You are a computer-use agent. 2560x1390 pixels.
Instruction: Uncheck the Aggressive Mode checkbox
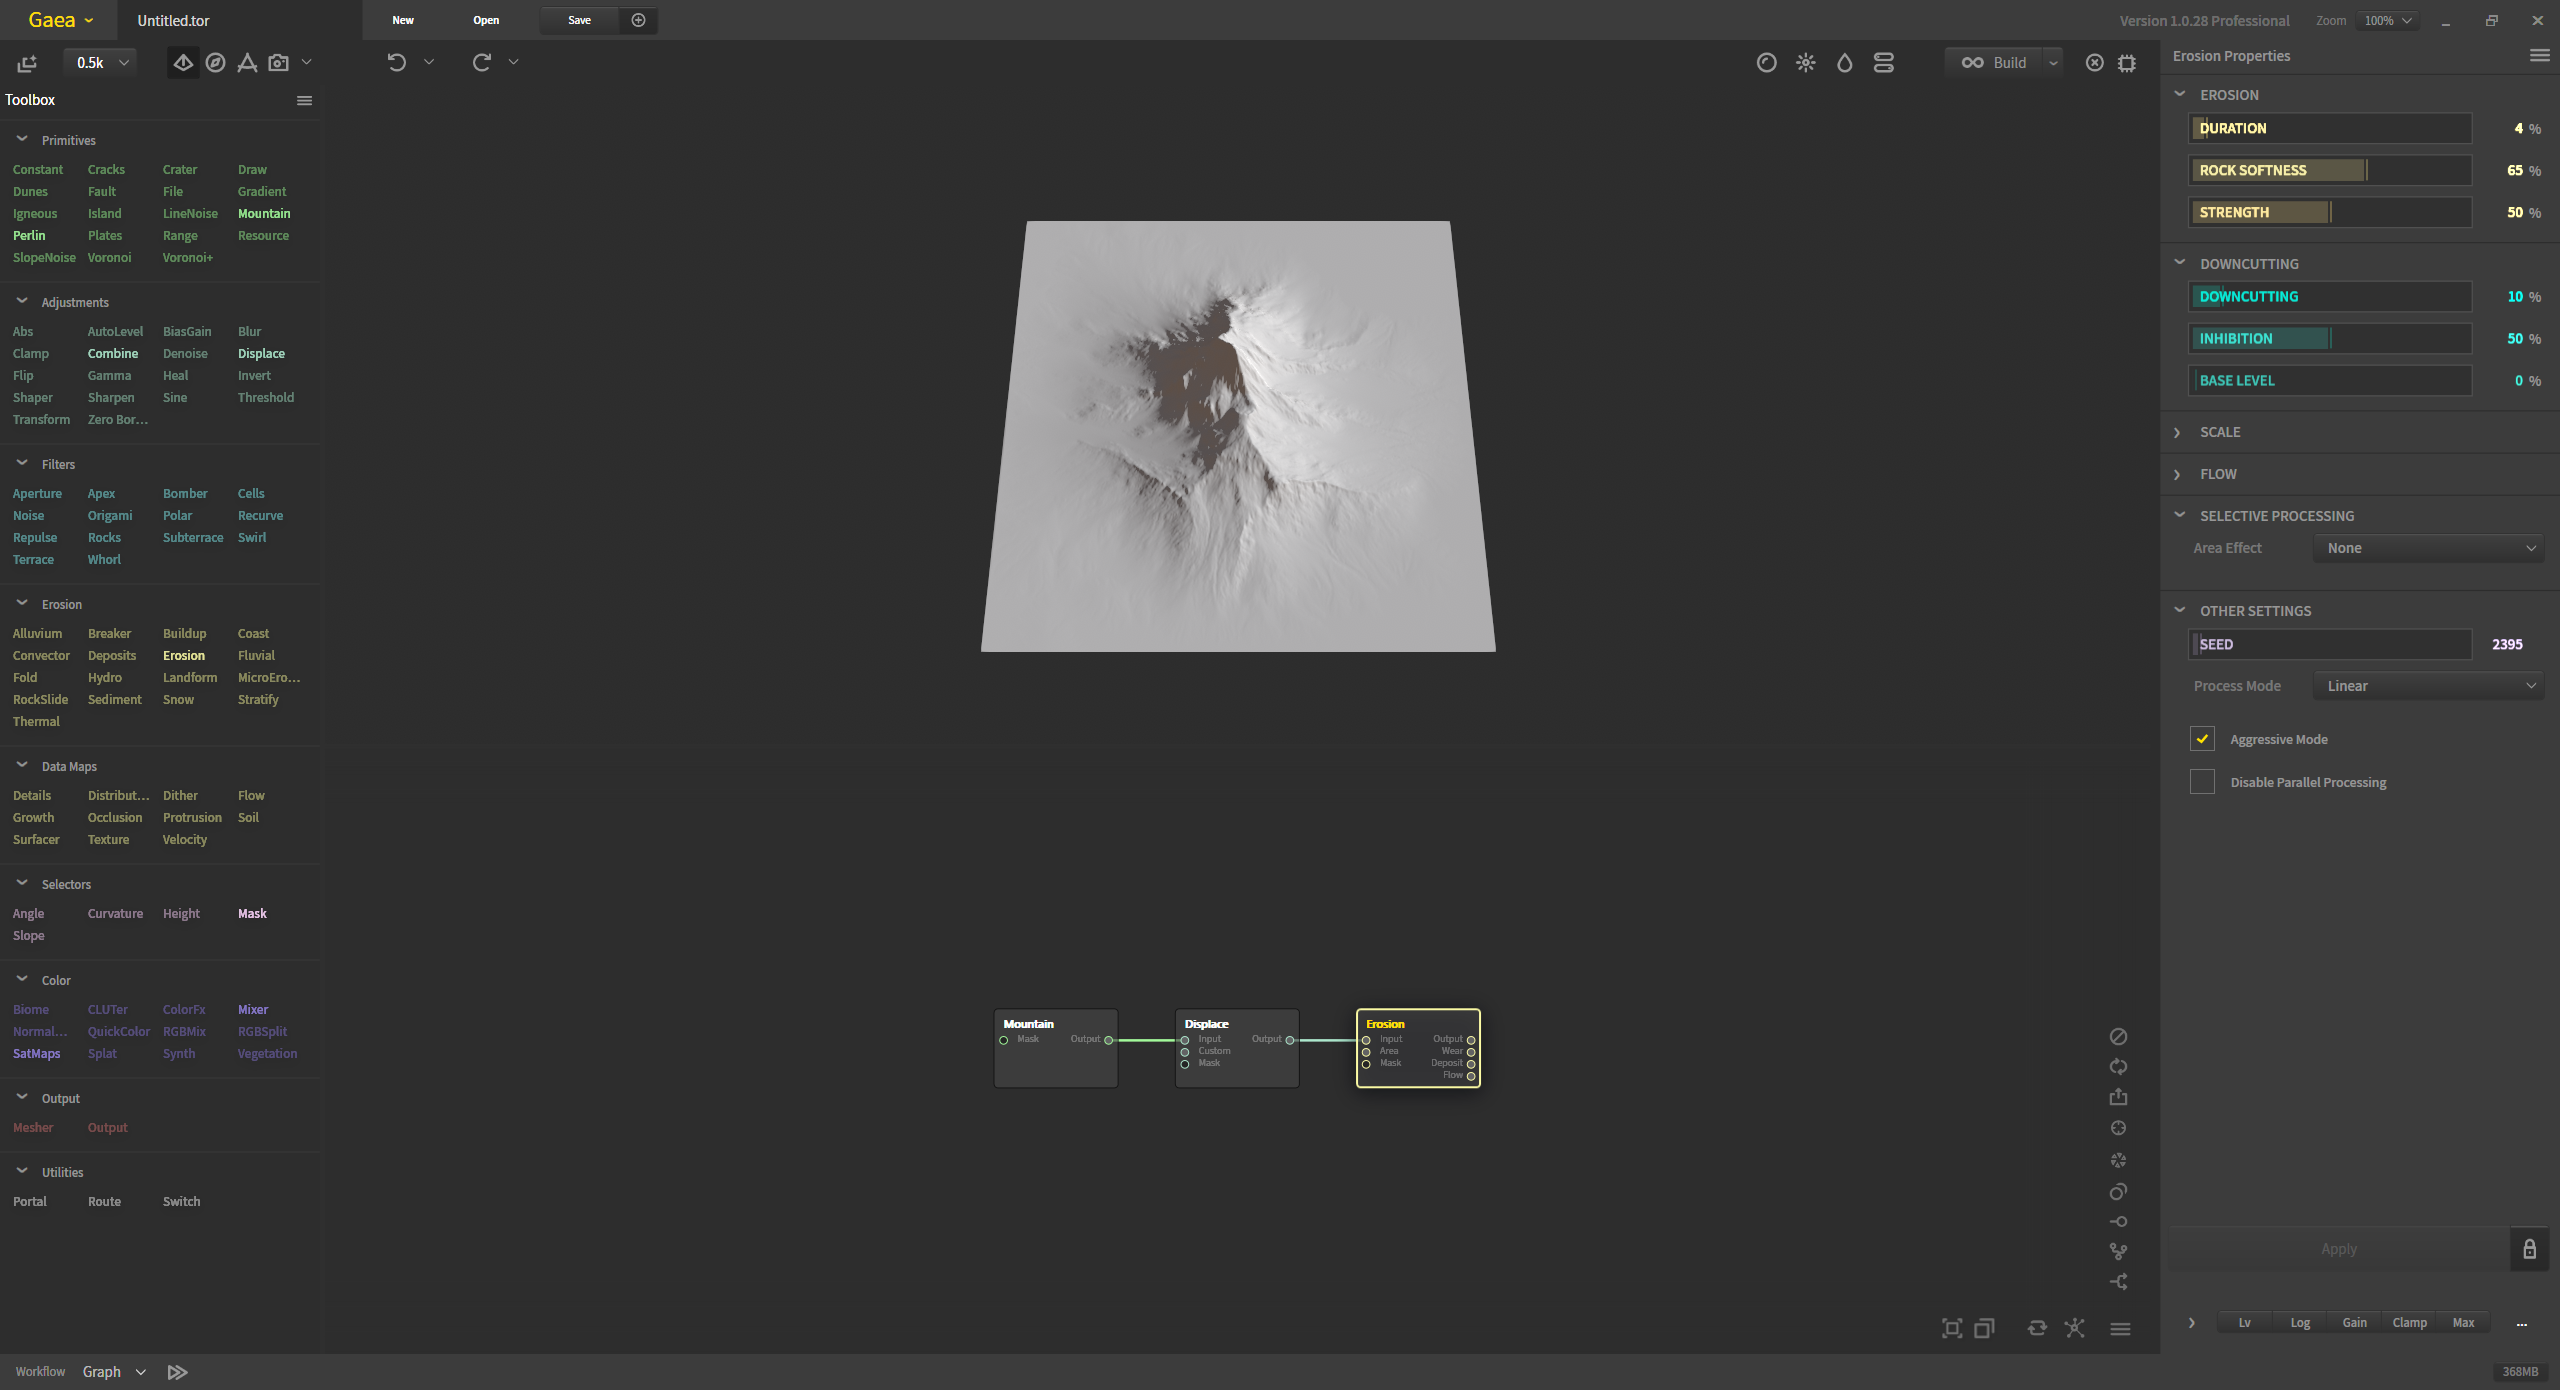(x=2202, y=739)
